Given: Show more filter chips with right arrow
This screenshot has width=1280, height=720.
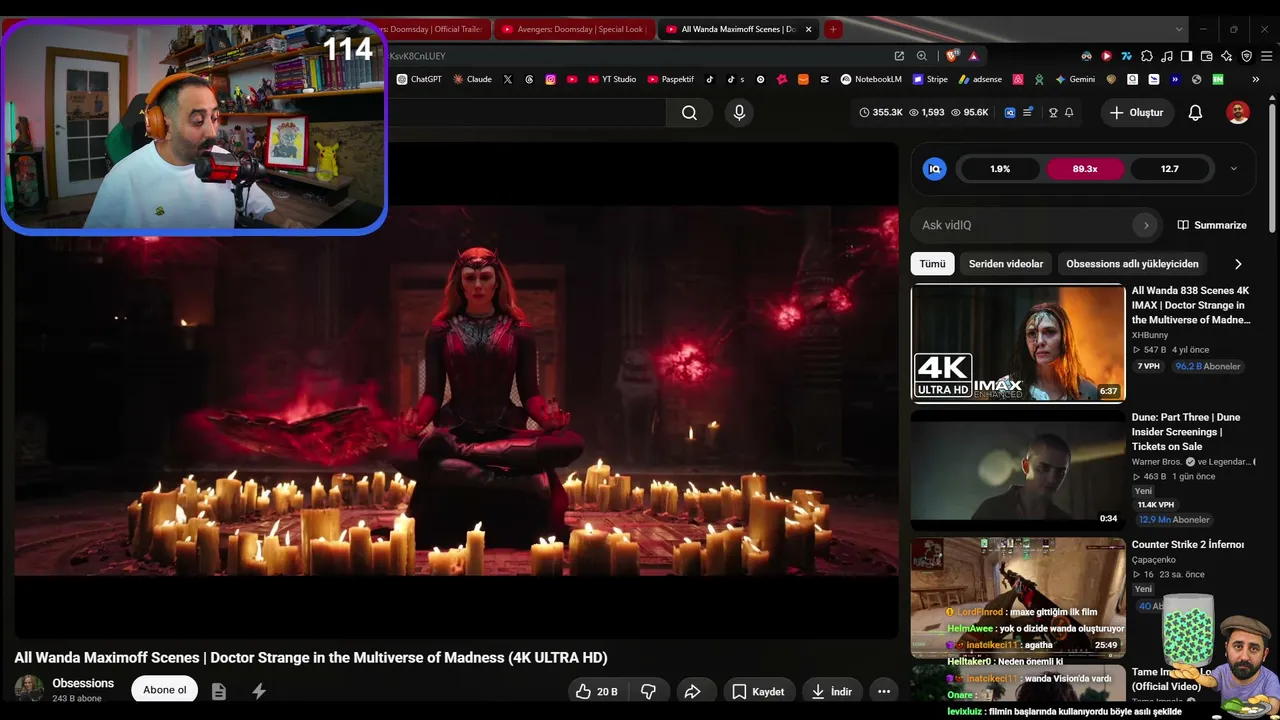Looking at the screenshot, I should point(1238,264).
